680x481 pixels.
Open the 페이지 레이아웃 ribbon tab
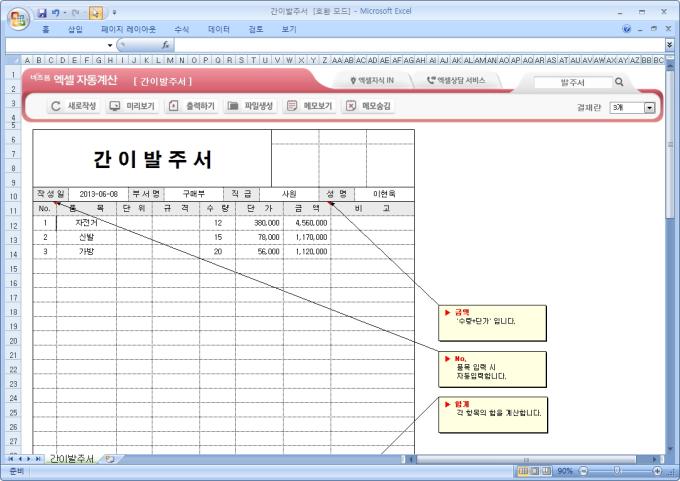(128, 29)
